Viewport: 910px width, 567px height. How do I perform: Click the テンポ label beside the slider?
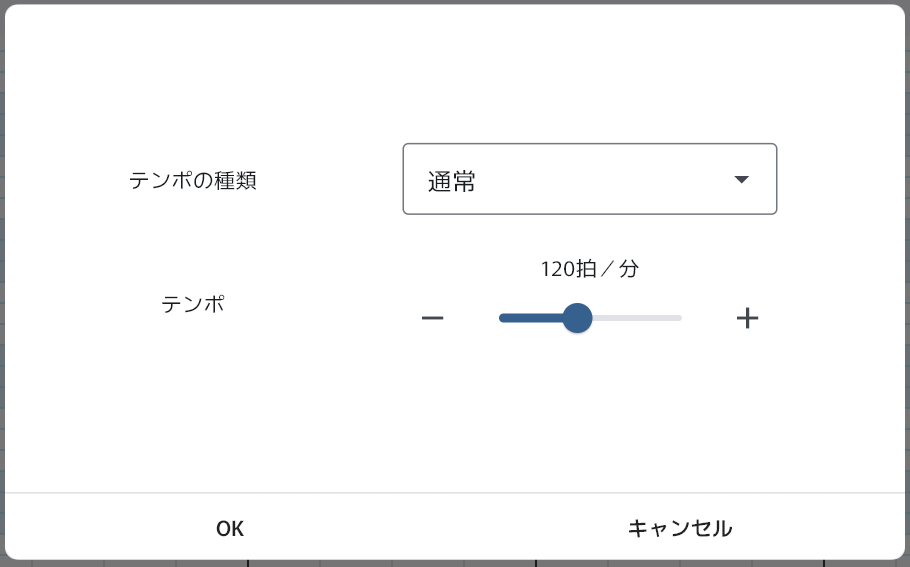point(193,304)
